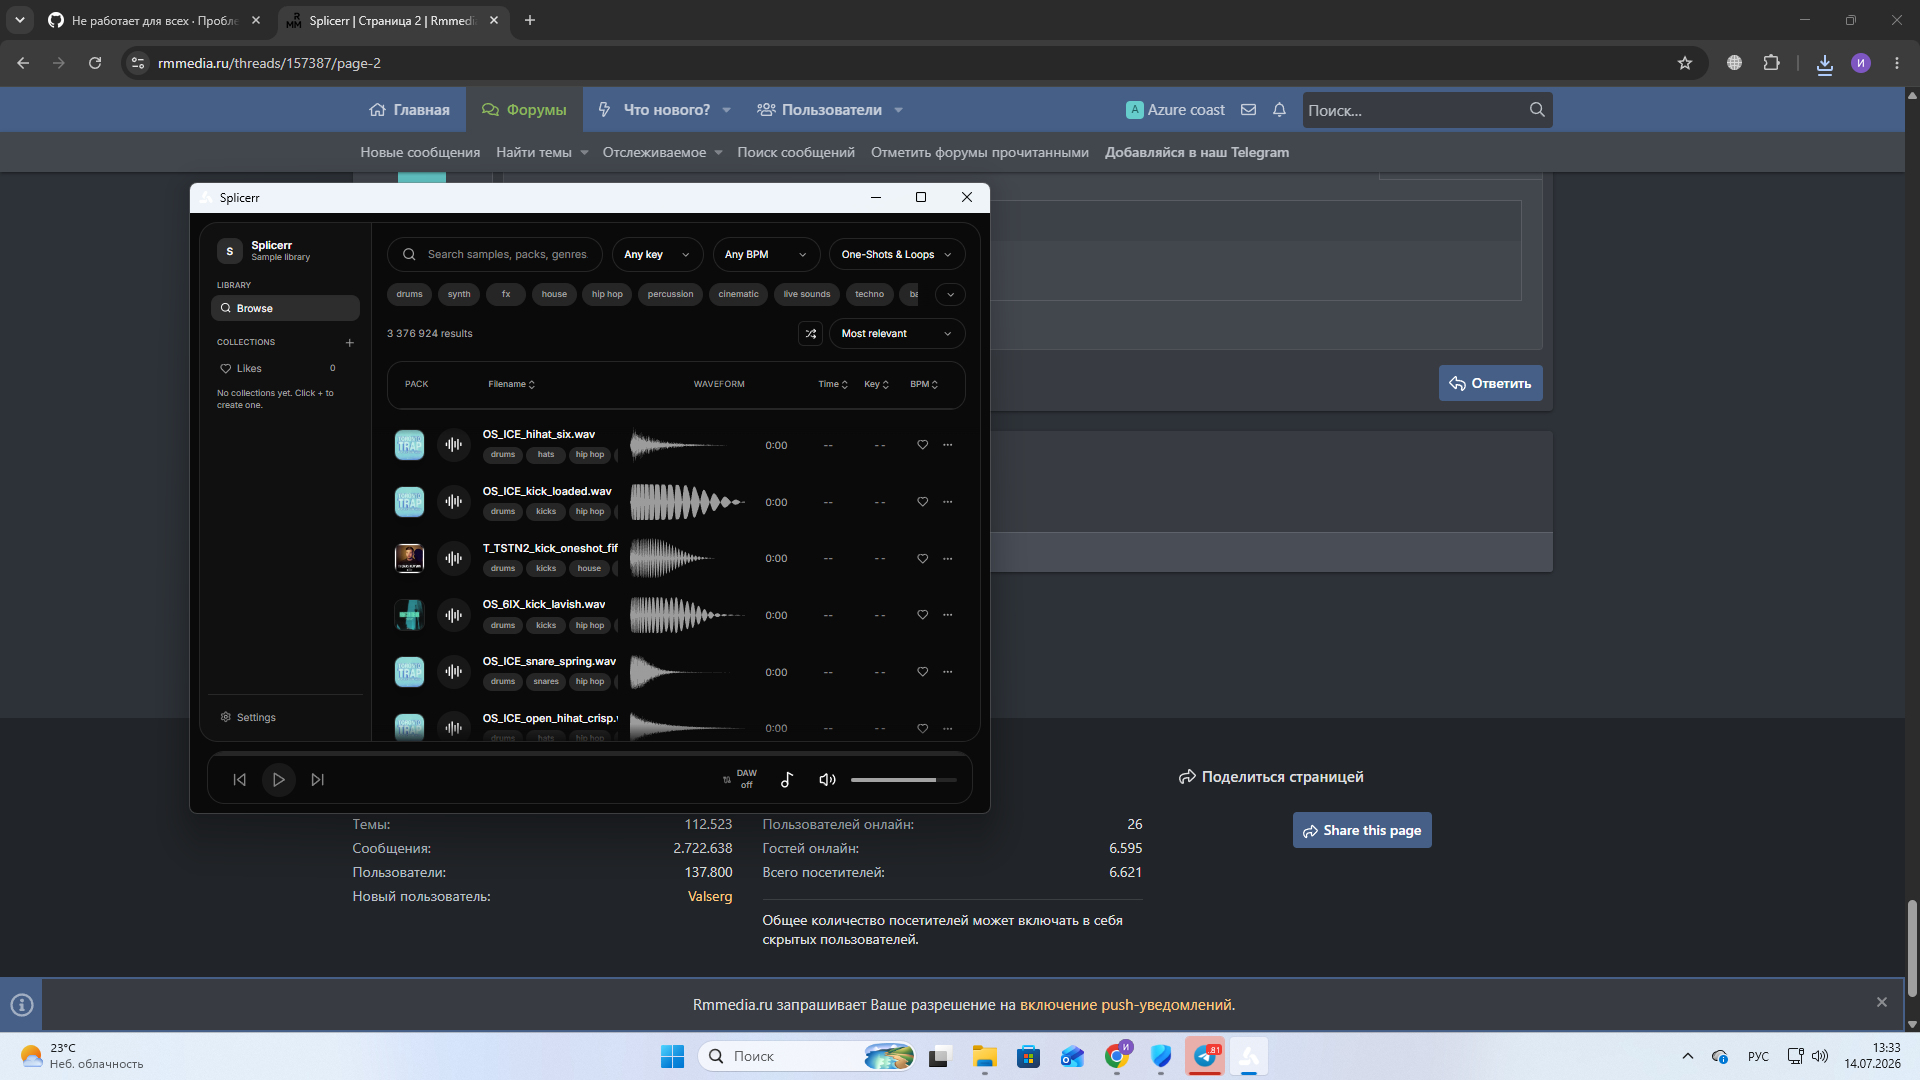This screenshot has height=1080, width=1920.
Task: Expand the full genre tag list
Action: [951, 294]
